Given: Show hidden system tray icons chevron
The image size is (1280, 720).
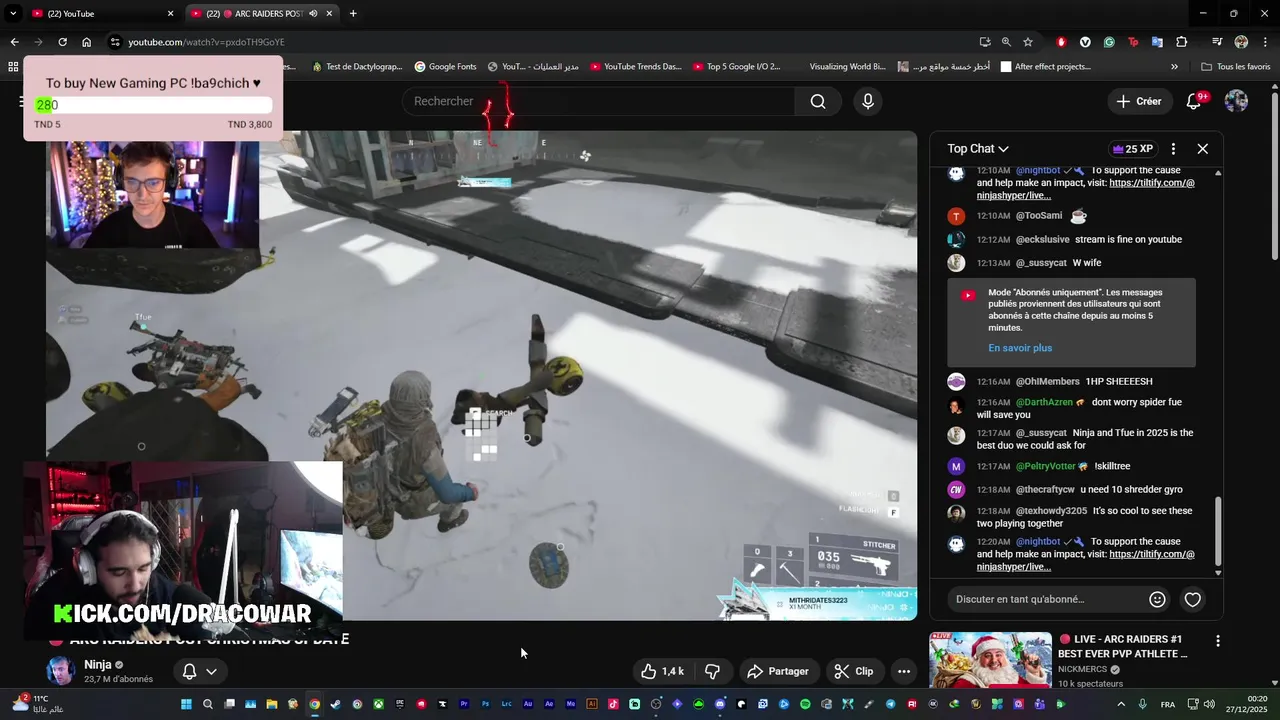Looking at the screenshot, I should 1121,704.
